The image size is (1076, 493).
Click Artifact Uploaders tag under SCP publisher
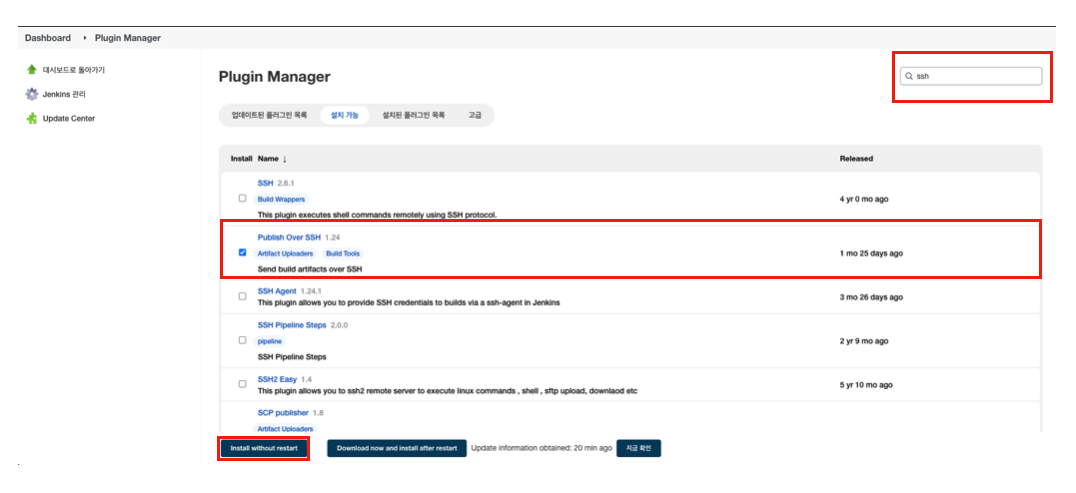click(x=285, y=428)
